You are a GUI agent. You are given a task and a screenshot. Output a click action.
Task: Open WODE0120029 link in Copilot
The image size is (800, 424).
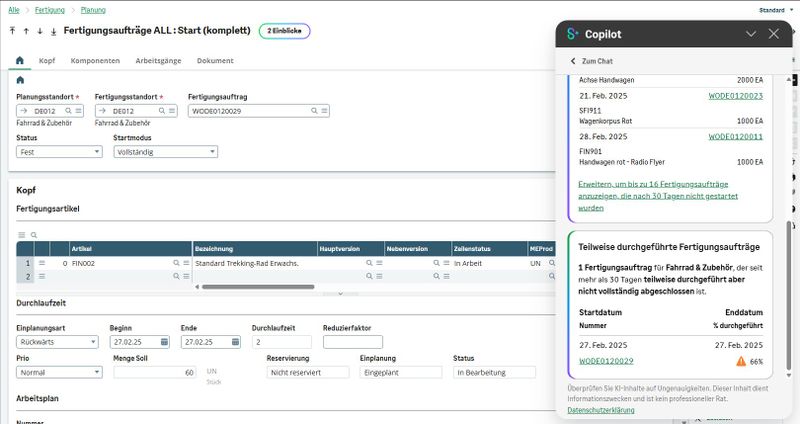606,361
